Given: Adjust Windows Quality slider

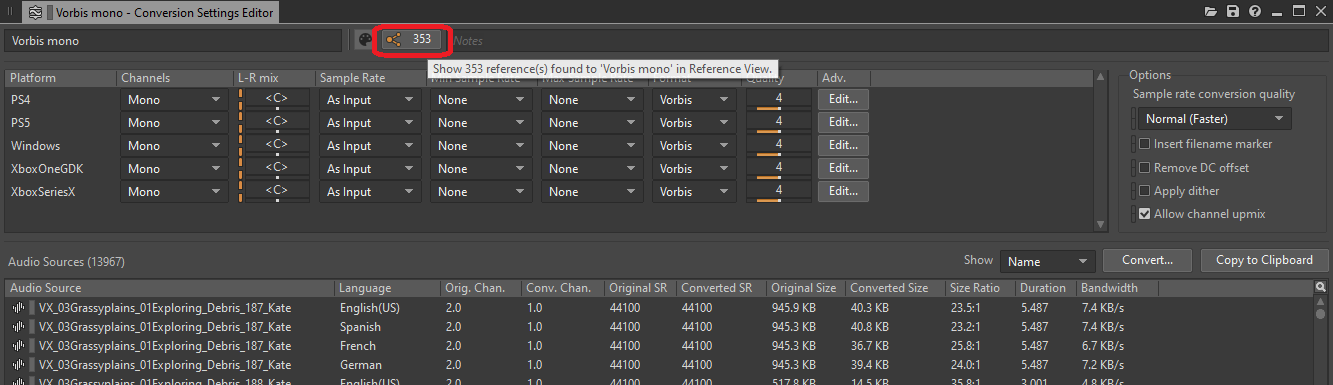Looking at the screenshot, I should point(779,145).
